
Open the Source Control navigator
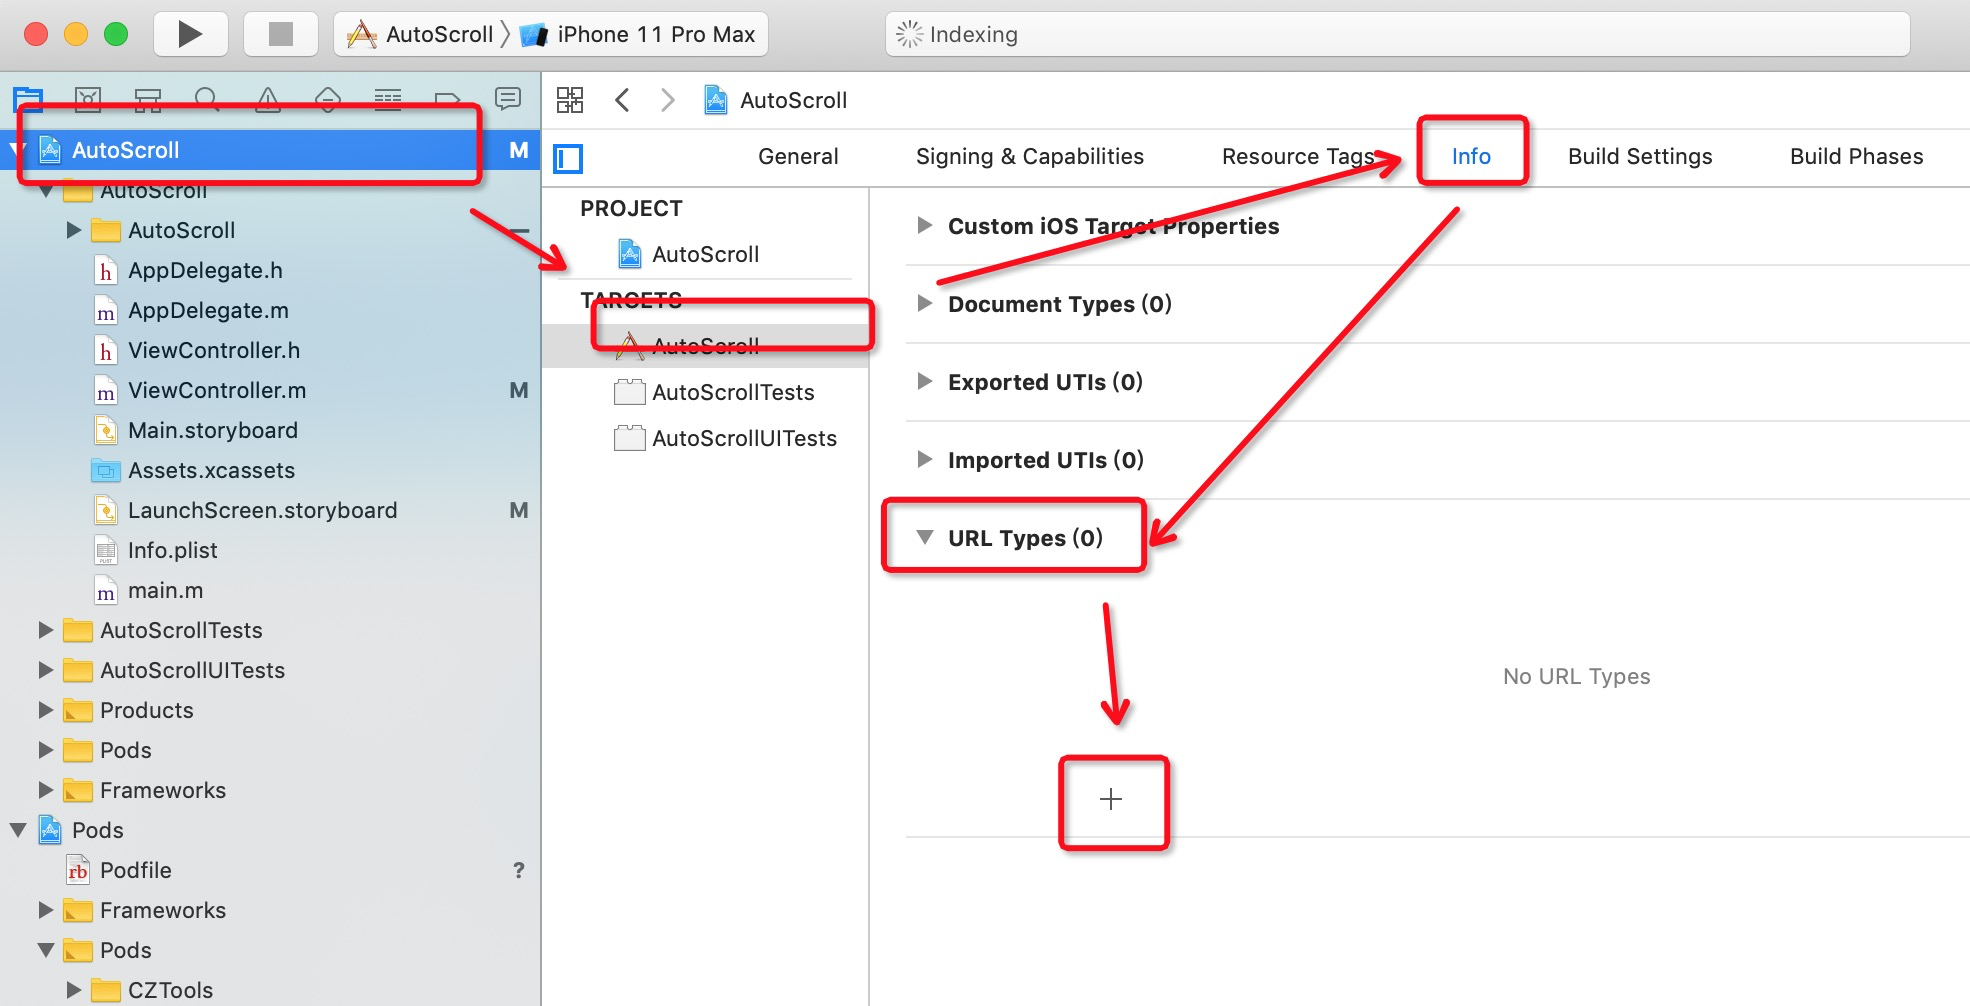88,99
